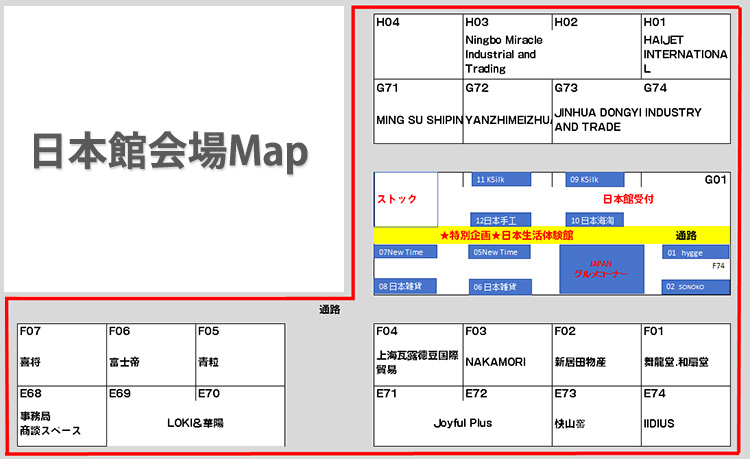Click the 日本館会場Map title text

[170, 151]
